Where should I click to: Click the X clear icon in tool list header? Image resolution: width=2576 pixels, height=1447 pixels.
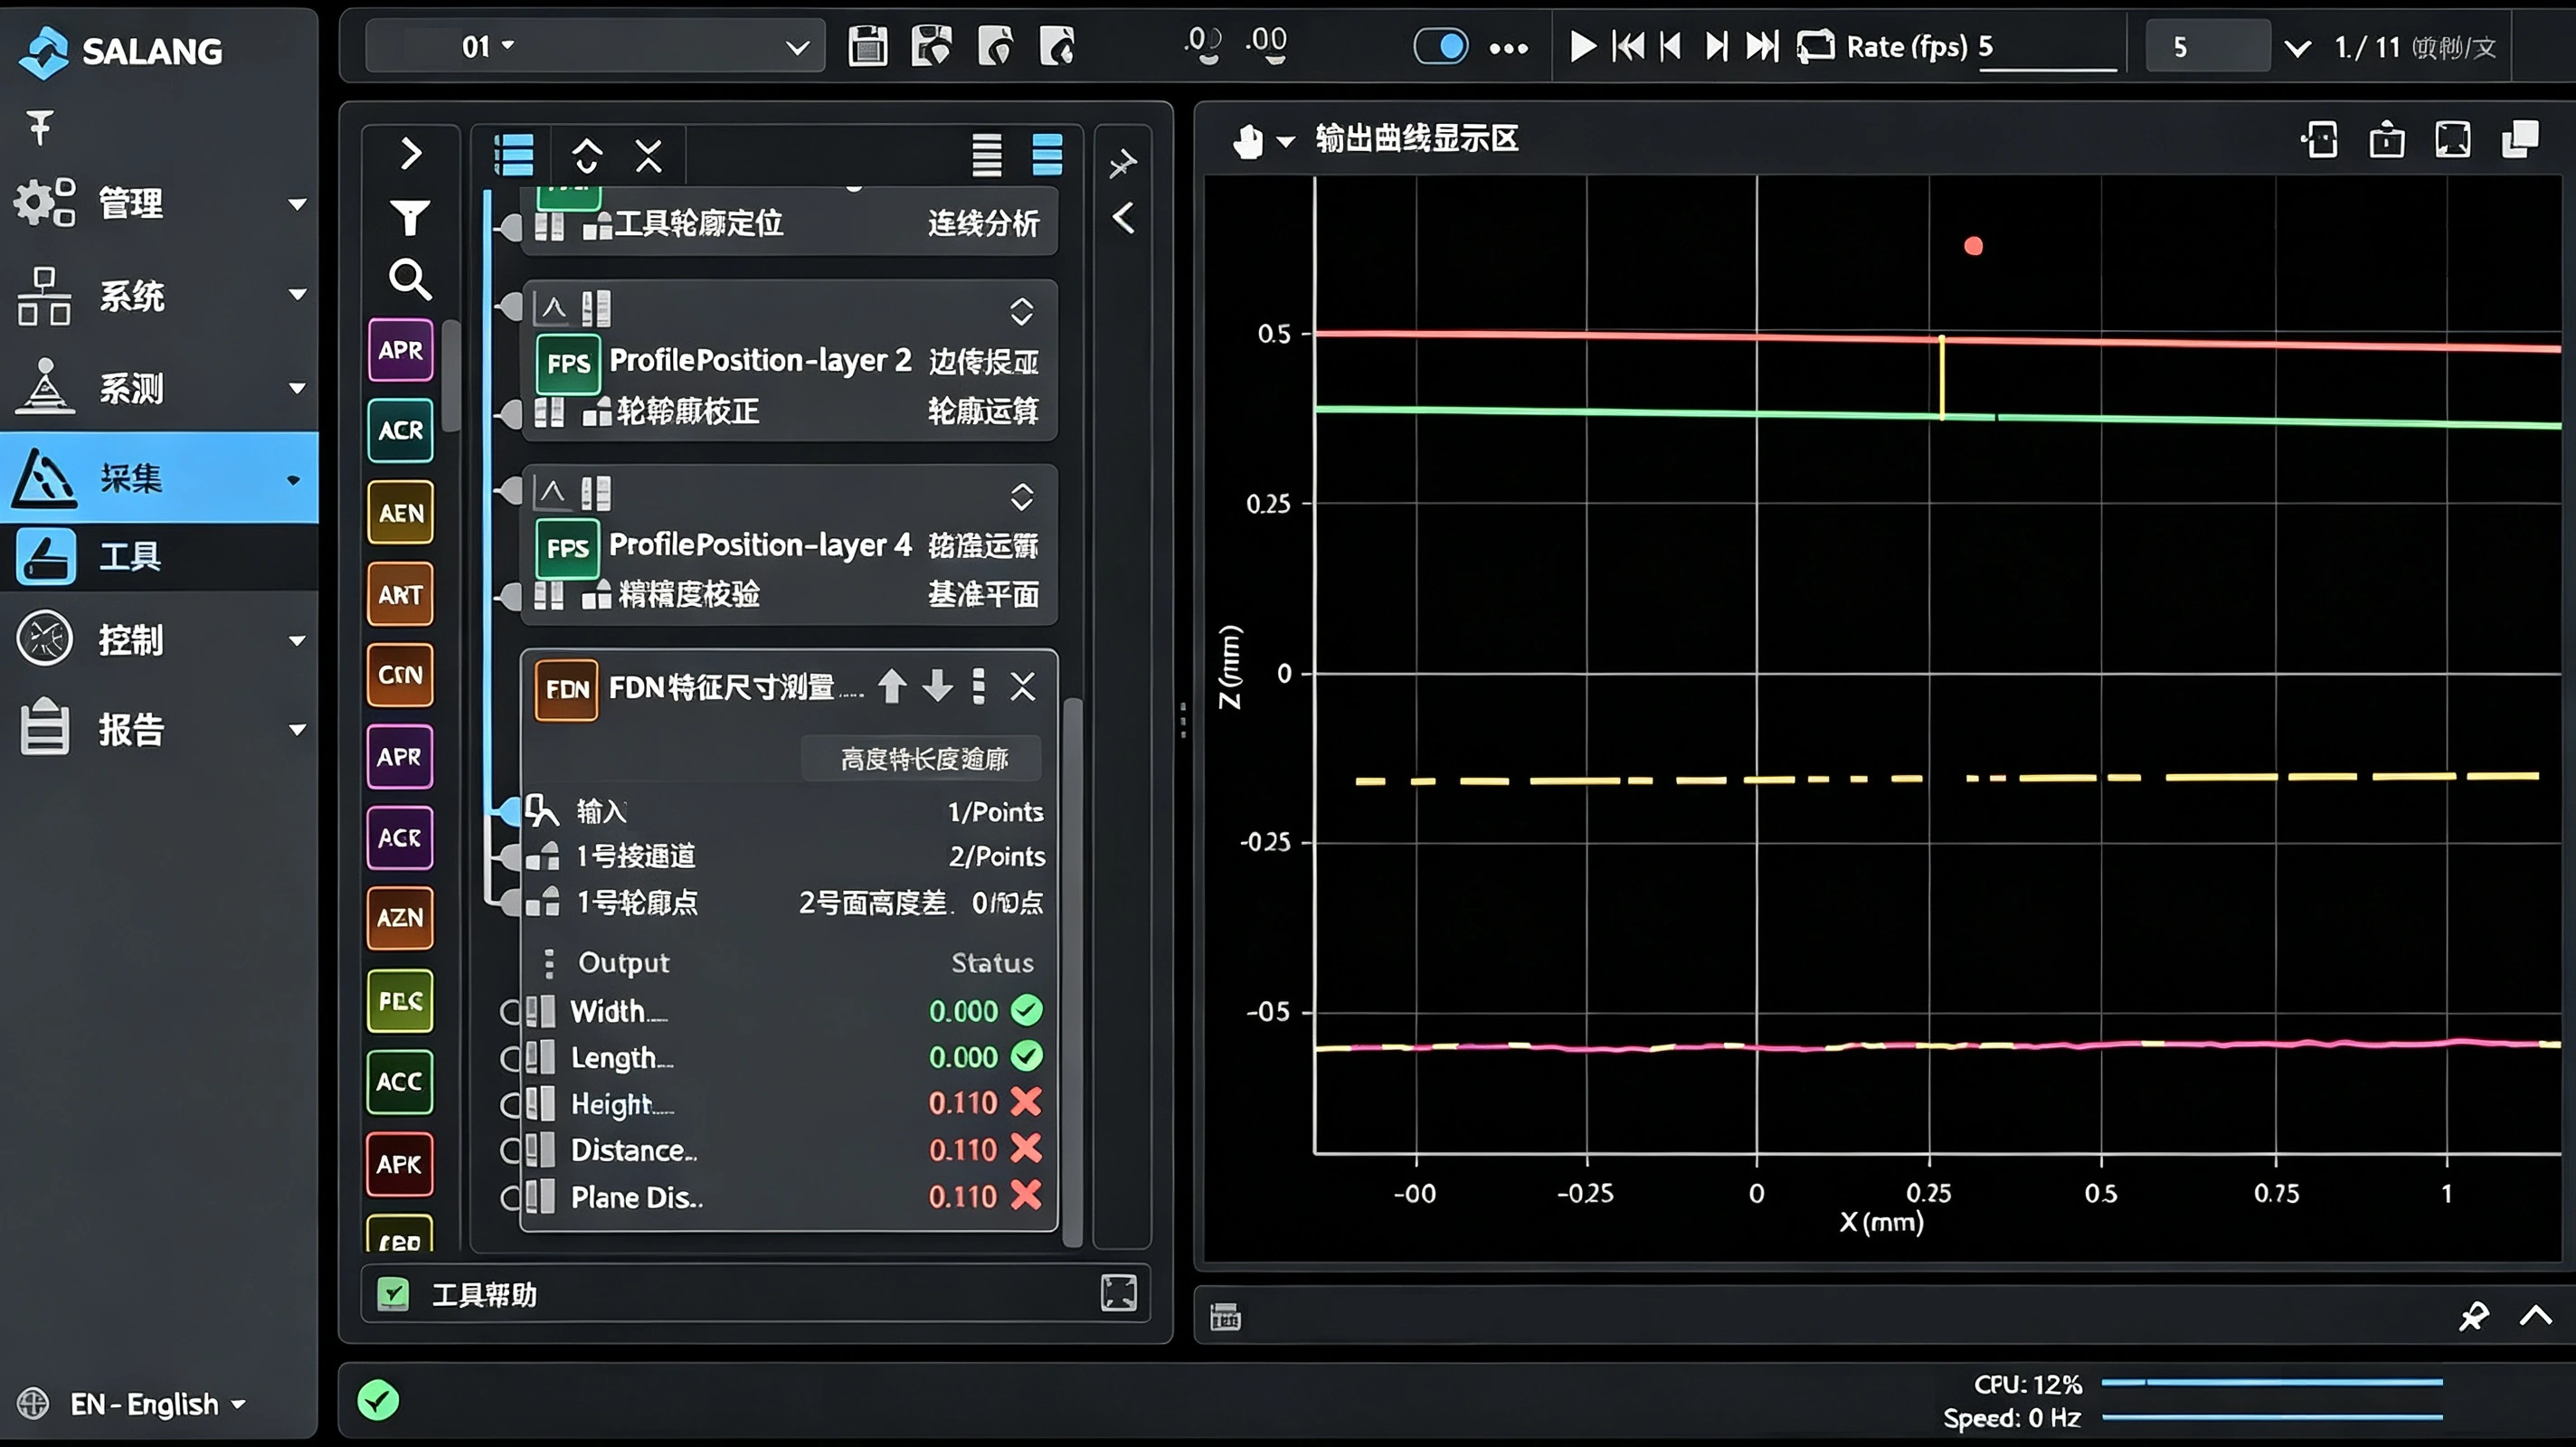click(649, 156)
